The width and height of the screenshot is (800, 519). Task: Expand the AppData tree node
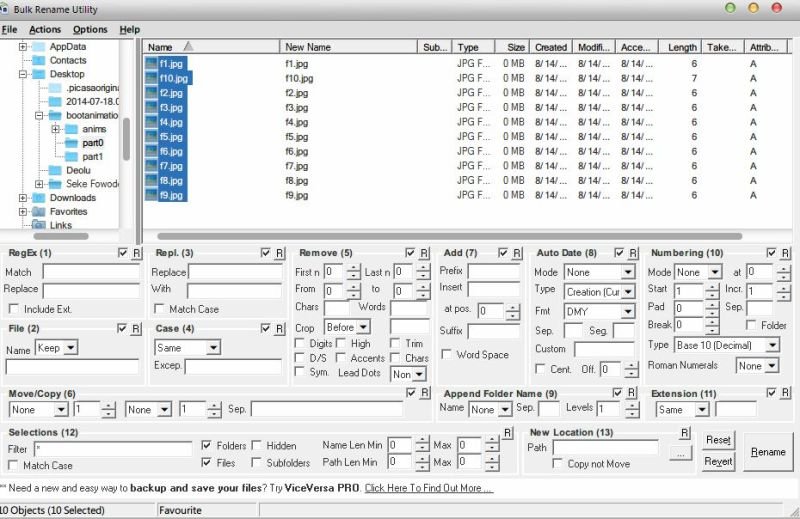point(23,46)
